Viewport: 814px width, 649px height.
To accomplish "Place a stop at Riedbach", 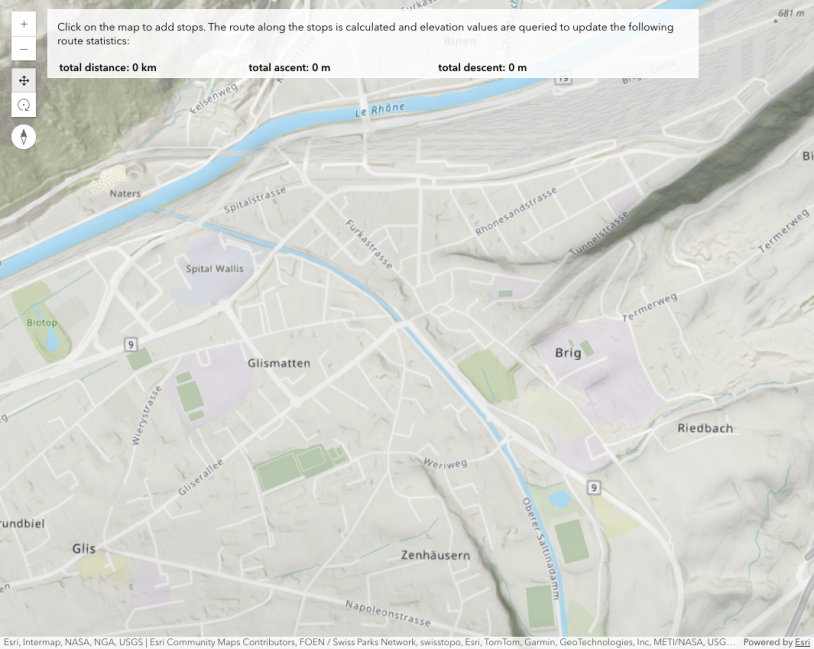I will click(x=705, y=428).
